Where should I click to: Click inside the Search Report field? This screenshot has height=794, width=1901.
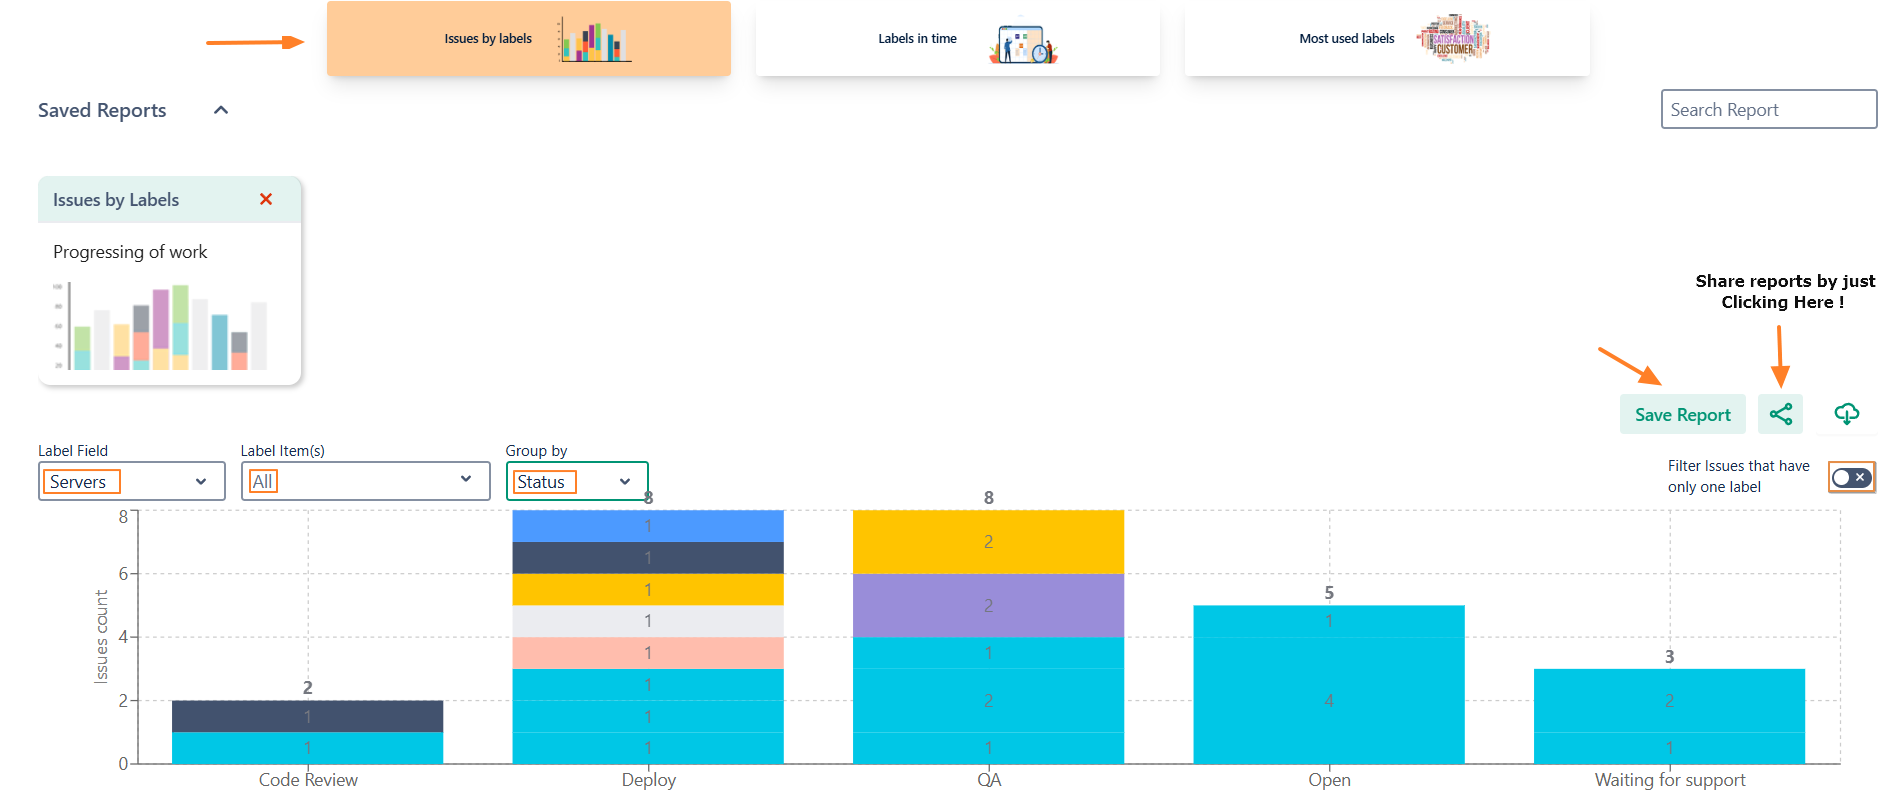(1768, 109)
